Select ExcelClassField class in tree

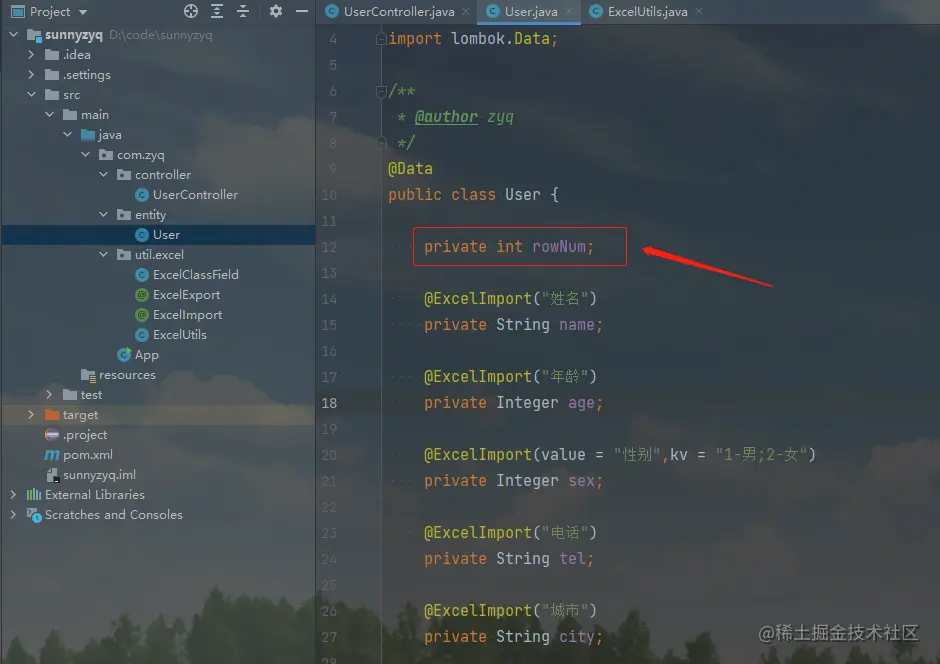tap(195, 274)
